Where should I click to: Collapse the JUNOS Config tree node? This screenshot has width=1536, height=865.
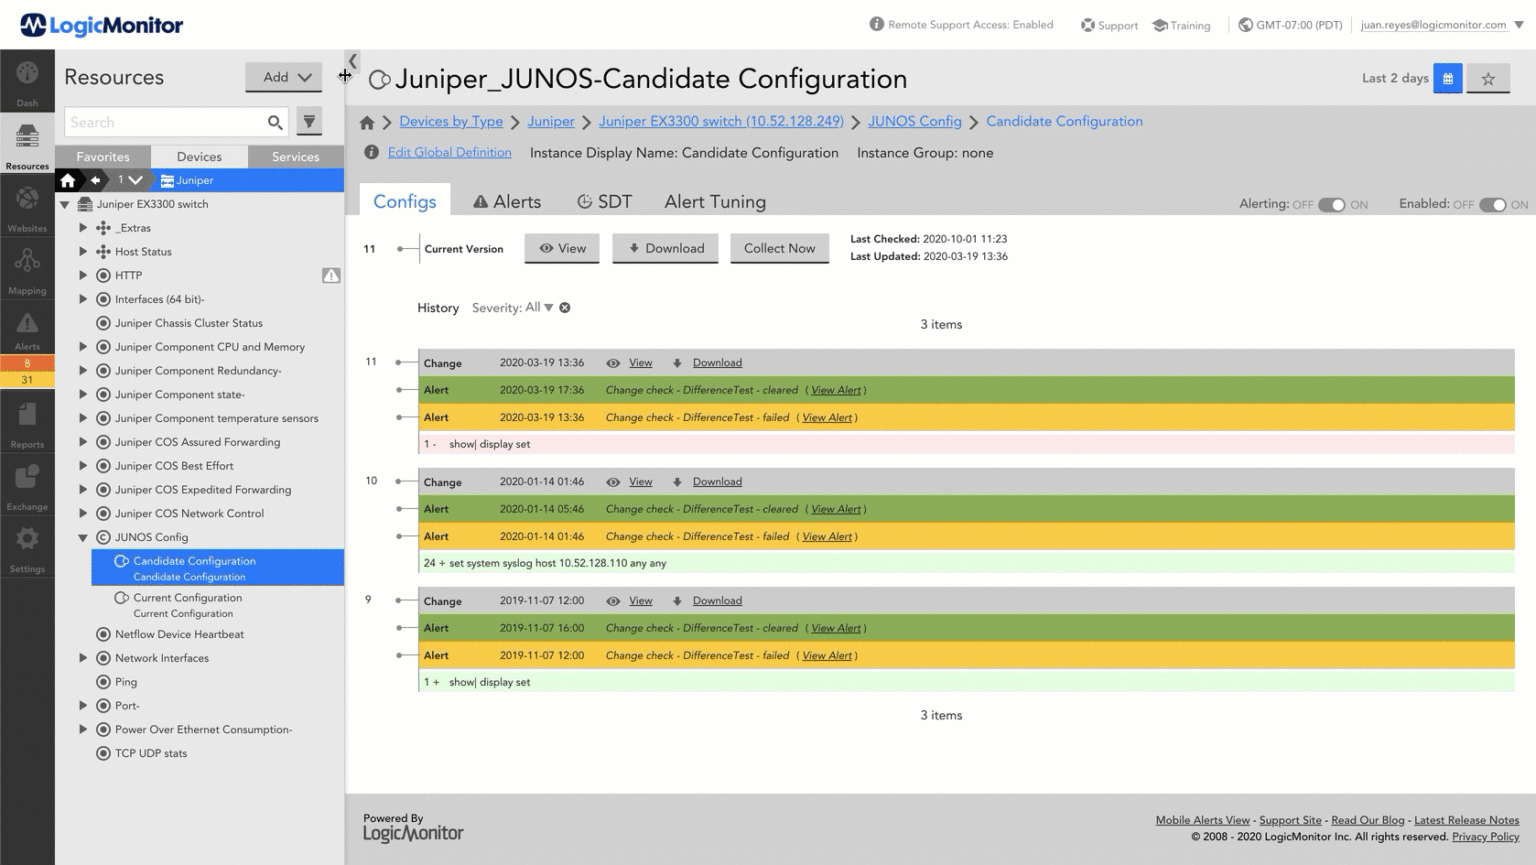point(84,537)
